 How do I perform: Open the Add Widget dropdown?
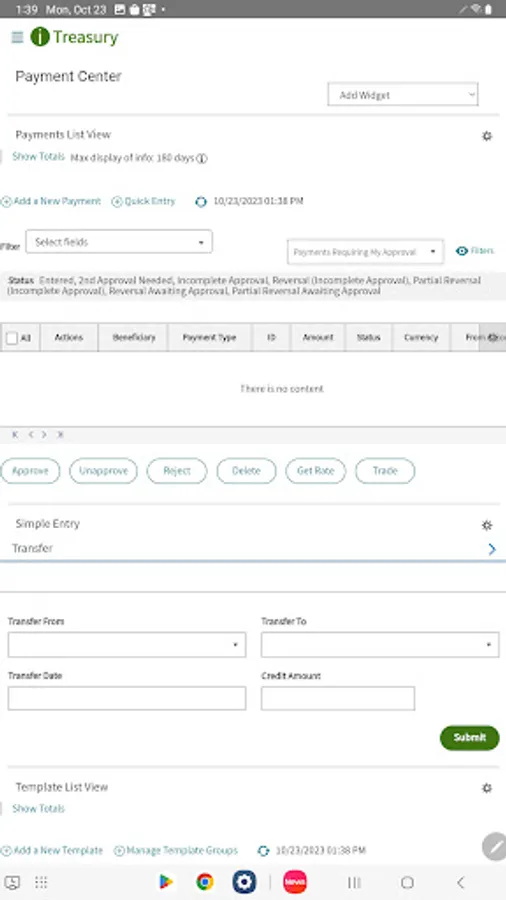(403, 95)
